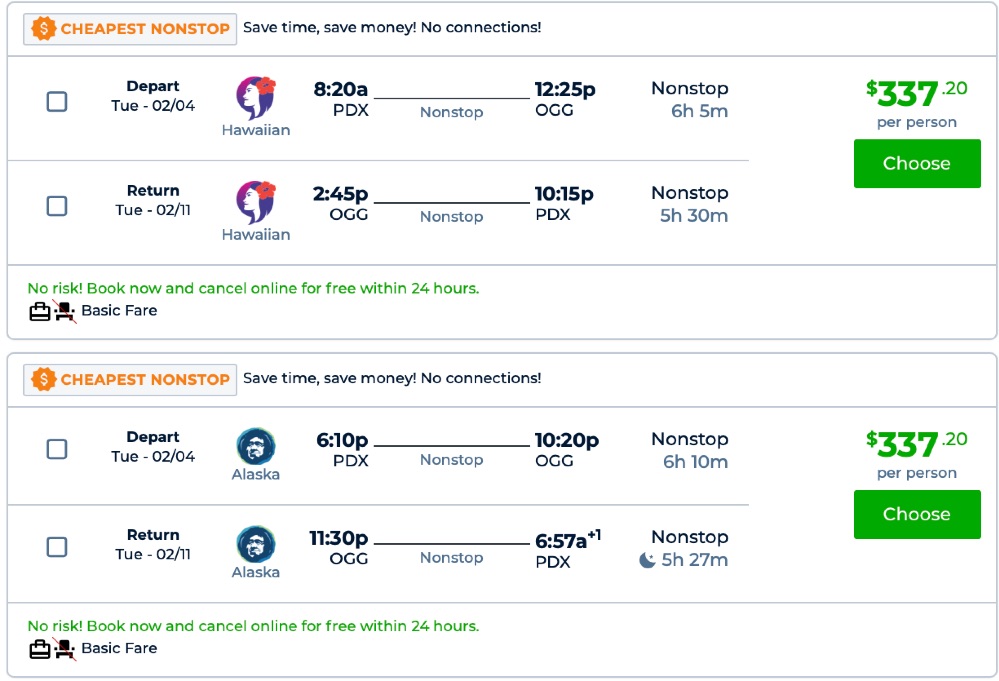Click Basic Fare text under Alaska flights
Screen dimensions: 999x681
click(119, 649)
